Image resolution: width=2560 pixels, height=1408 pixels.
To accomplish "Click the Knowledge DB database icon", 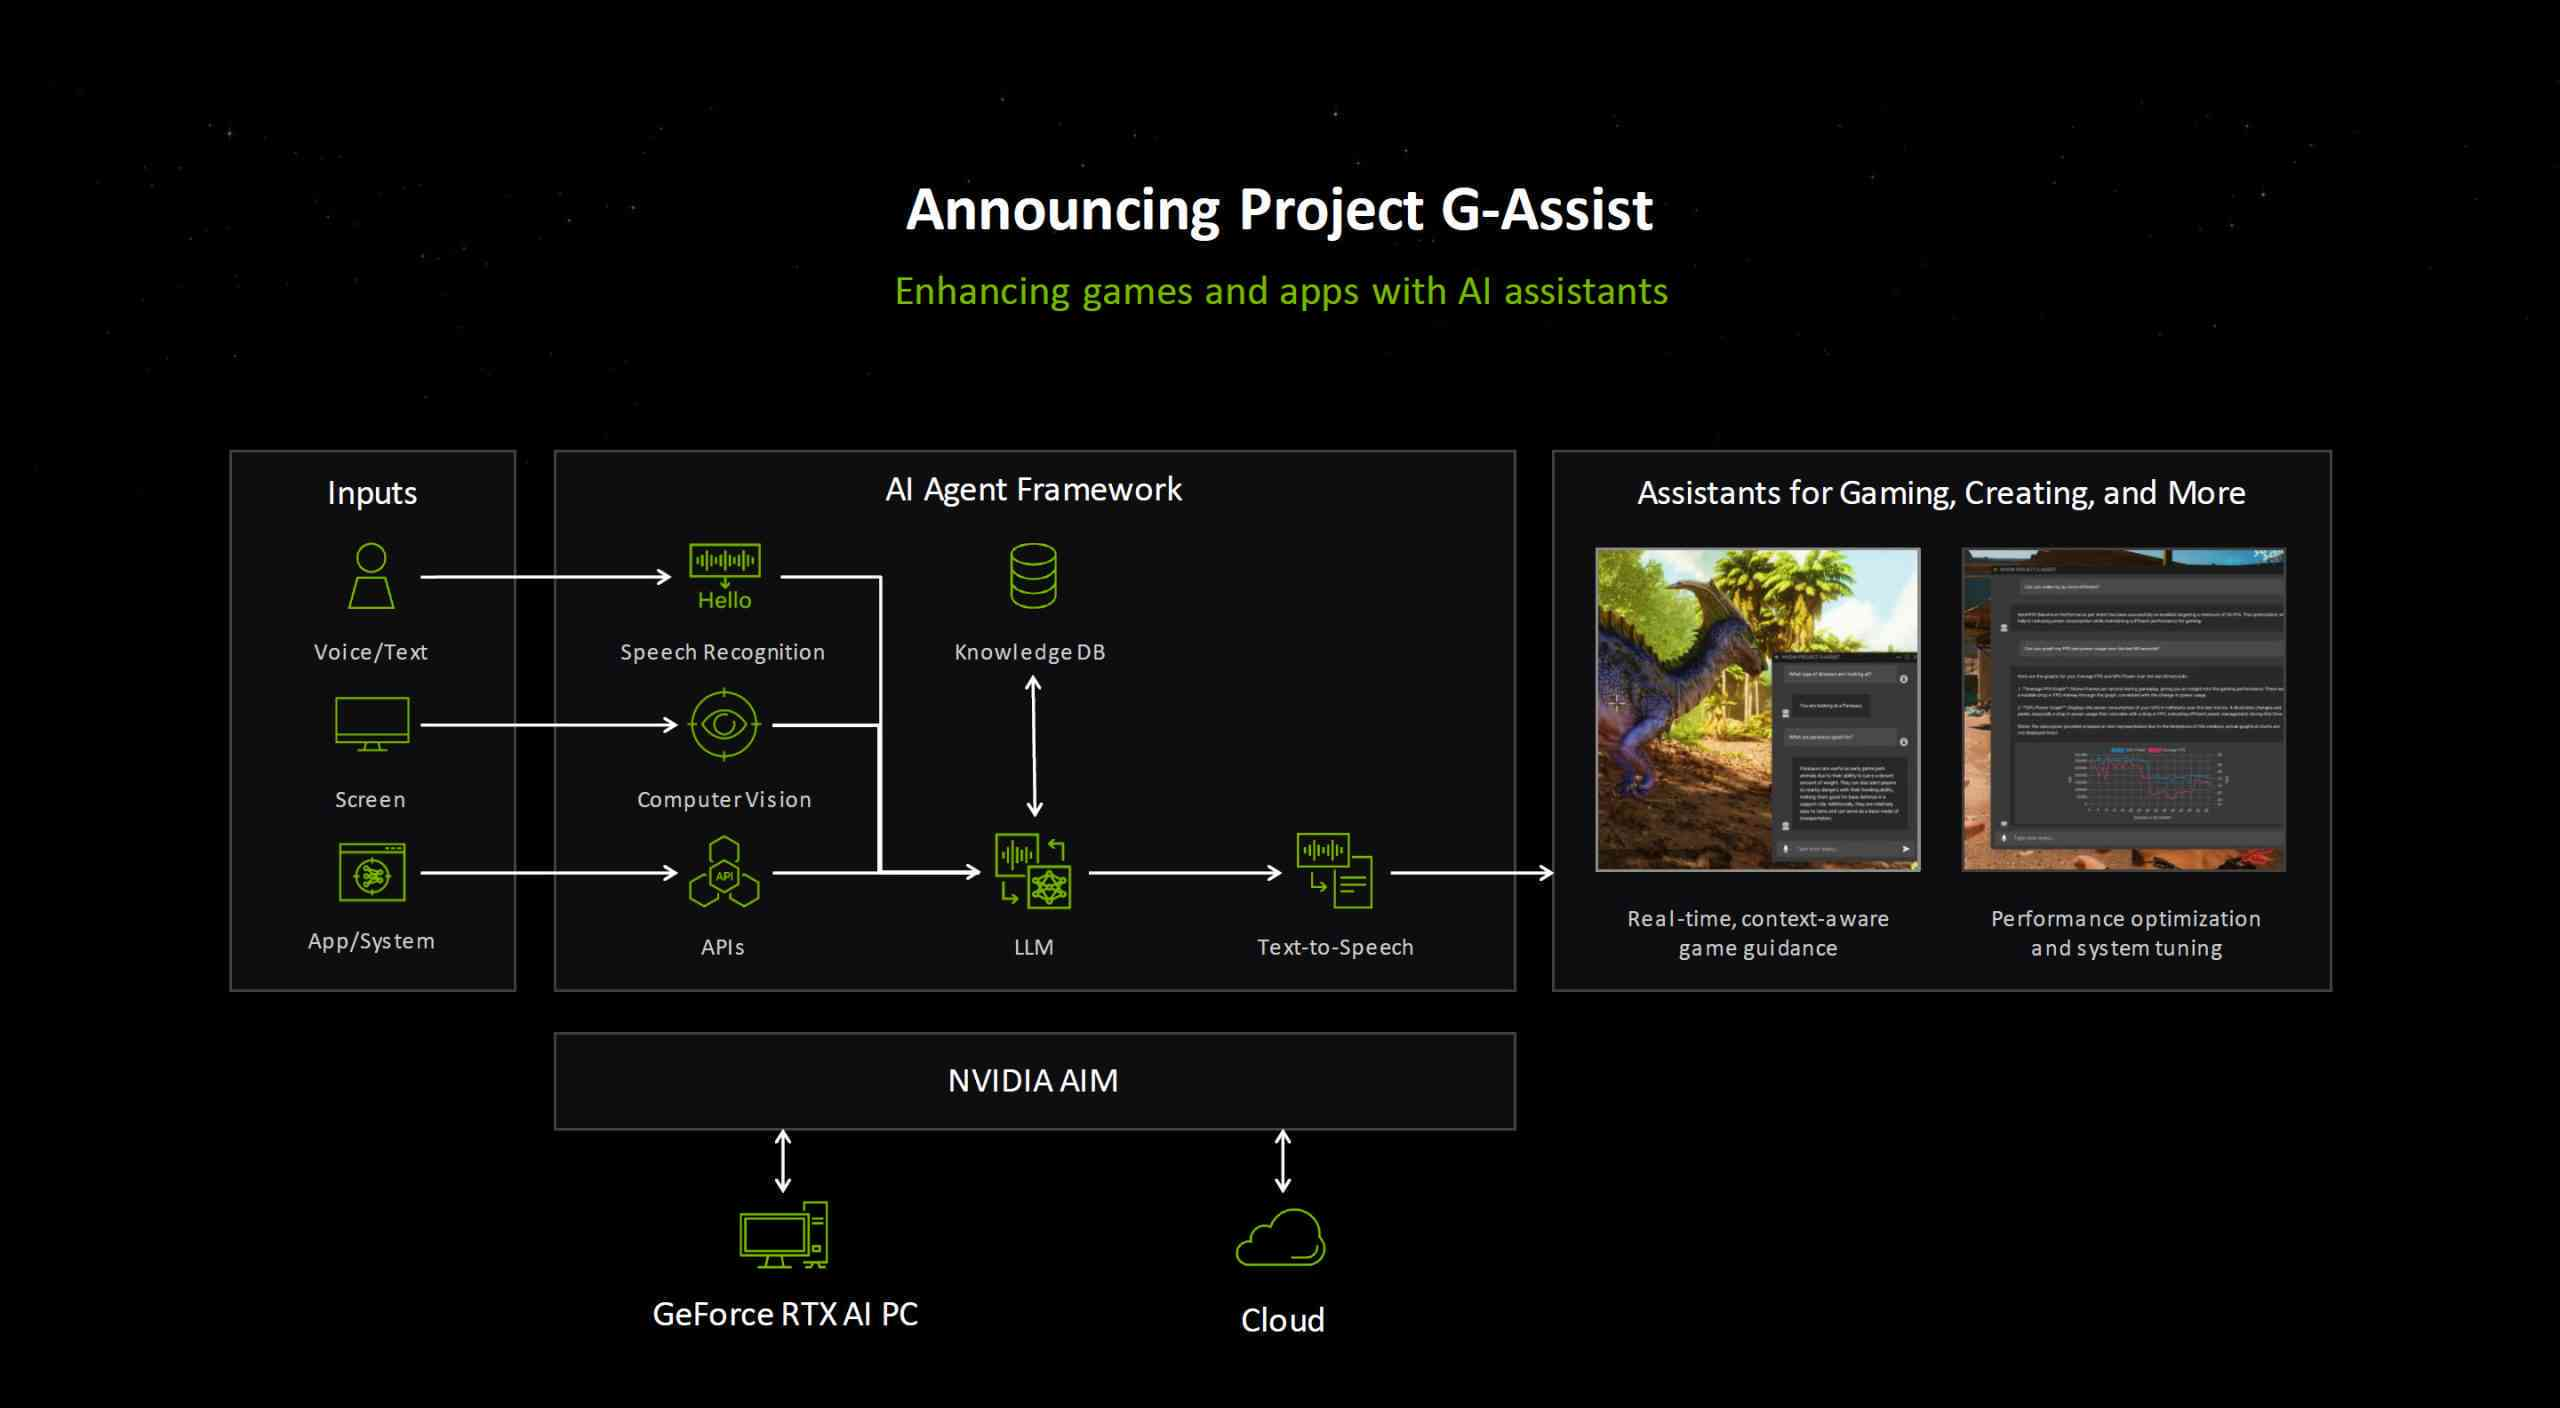I will 1033,575.
